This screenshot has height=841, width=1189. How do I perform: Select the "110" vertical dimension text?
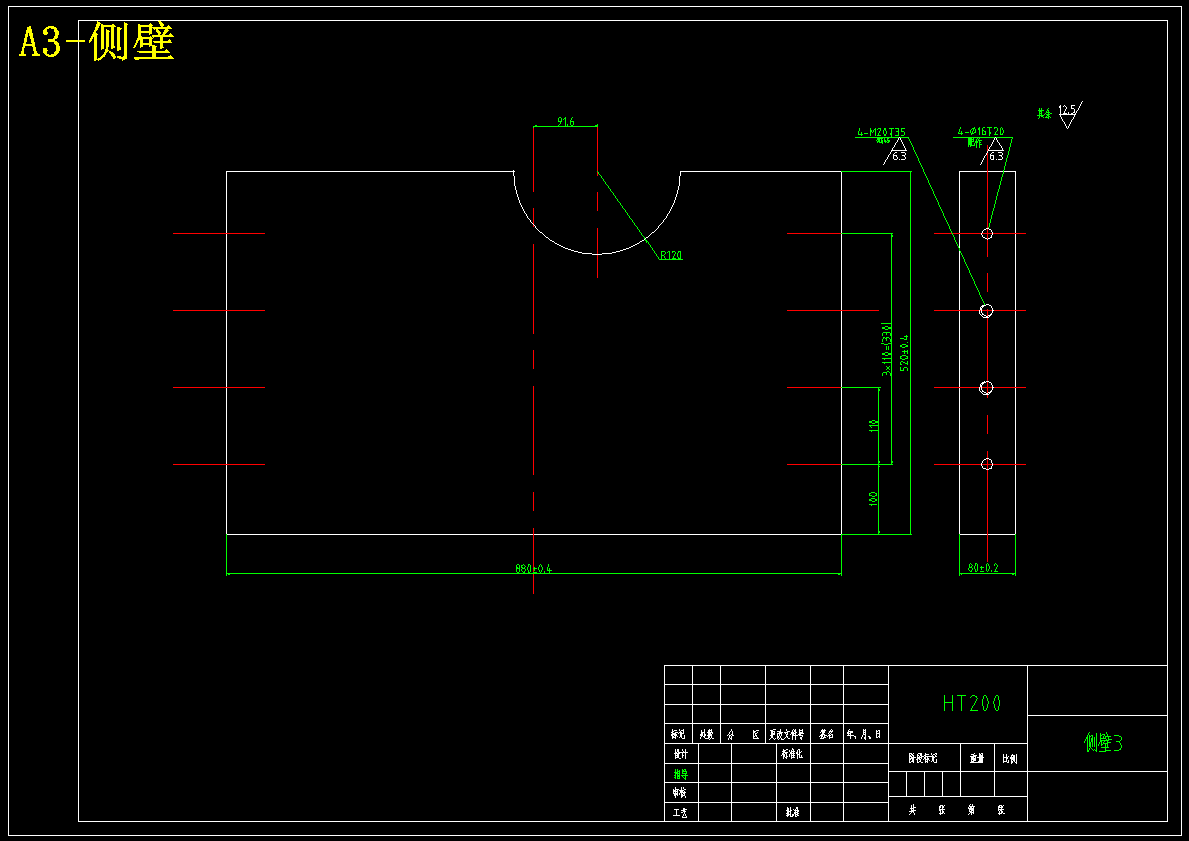[x=874, y=426]
